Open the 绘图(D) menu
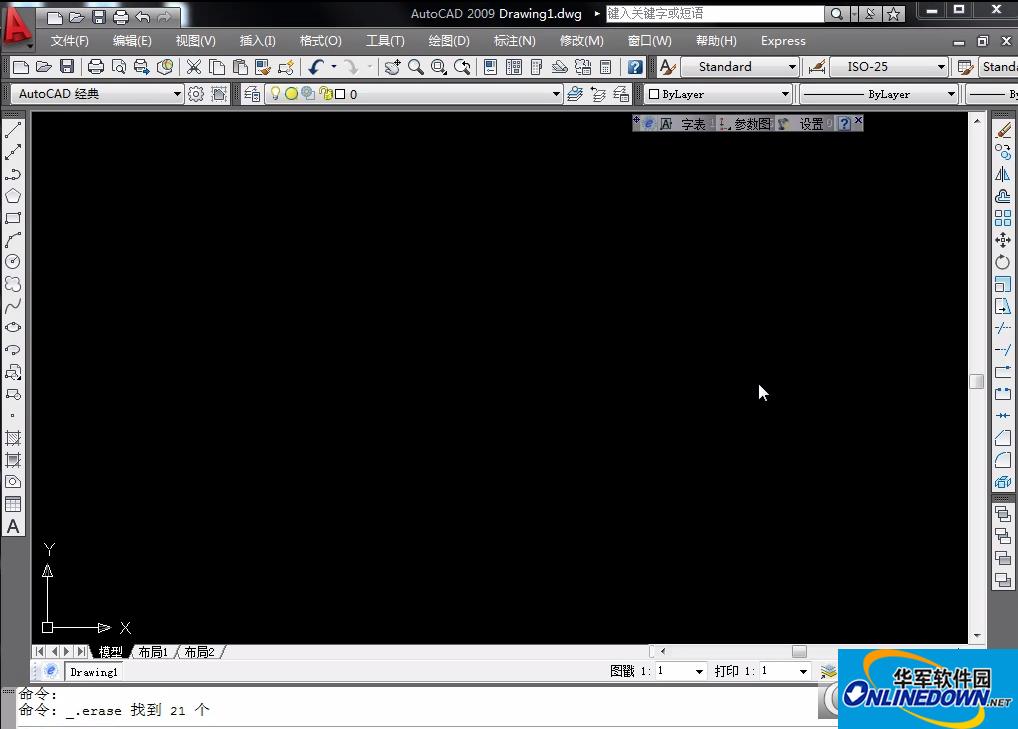 449,40
